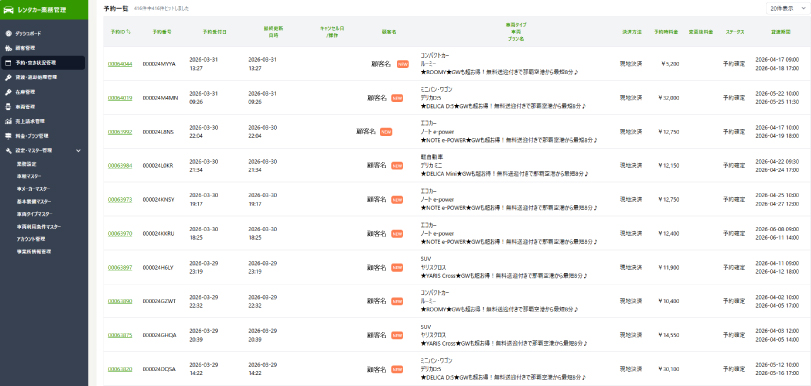The width and height of the screenshot is (811, 386).
Task: Click the calendar icon for 予約・空き状況管理
Action: point(8,63)
